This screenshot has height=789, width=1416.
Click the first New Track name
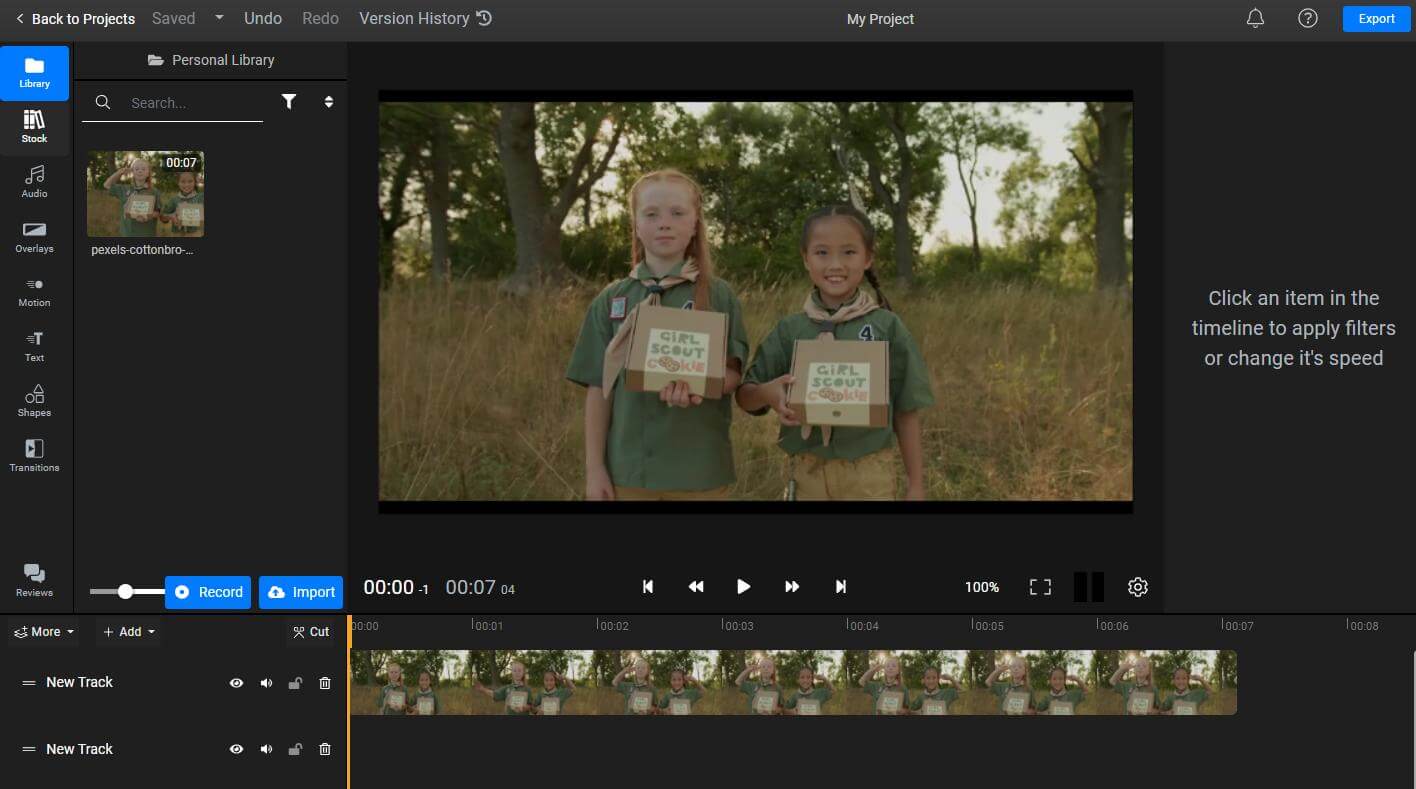point(79,682)
